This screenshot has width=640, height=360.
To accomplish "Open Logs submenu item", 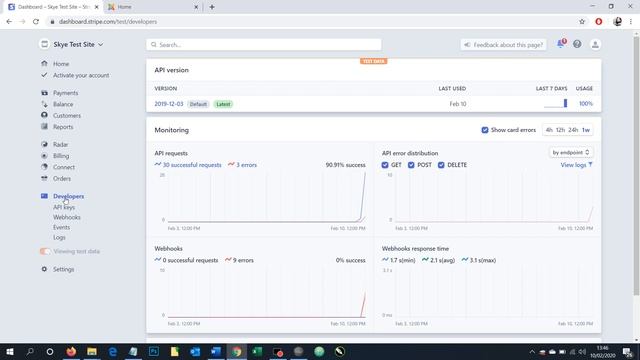I will 59,237.
